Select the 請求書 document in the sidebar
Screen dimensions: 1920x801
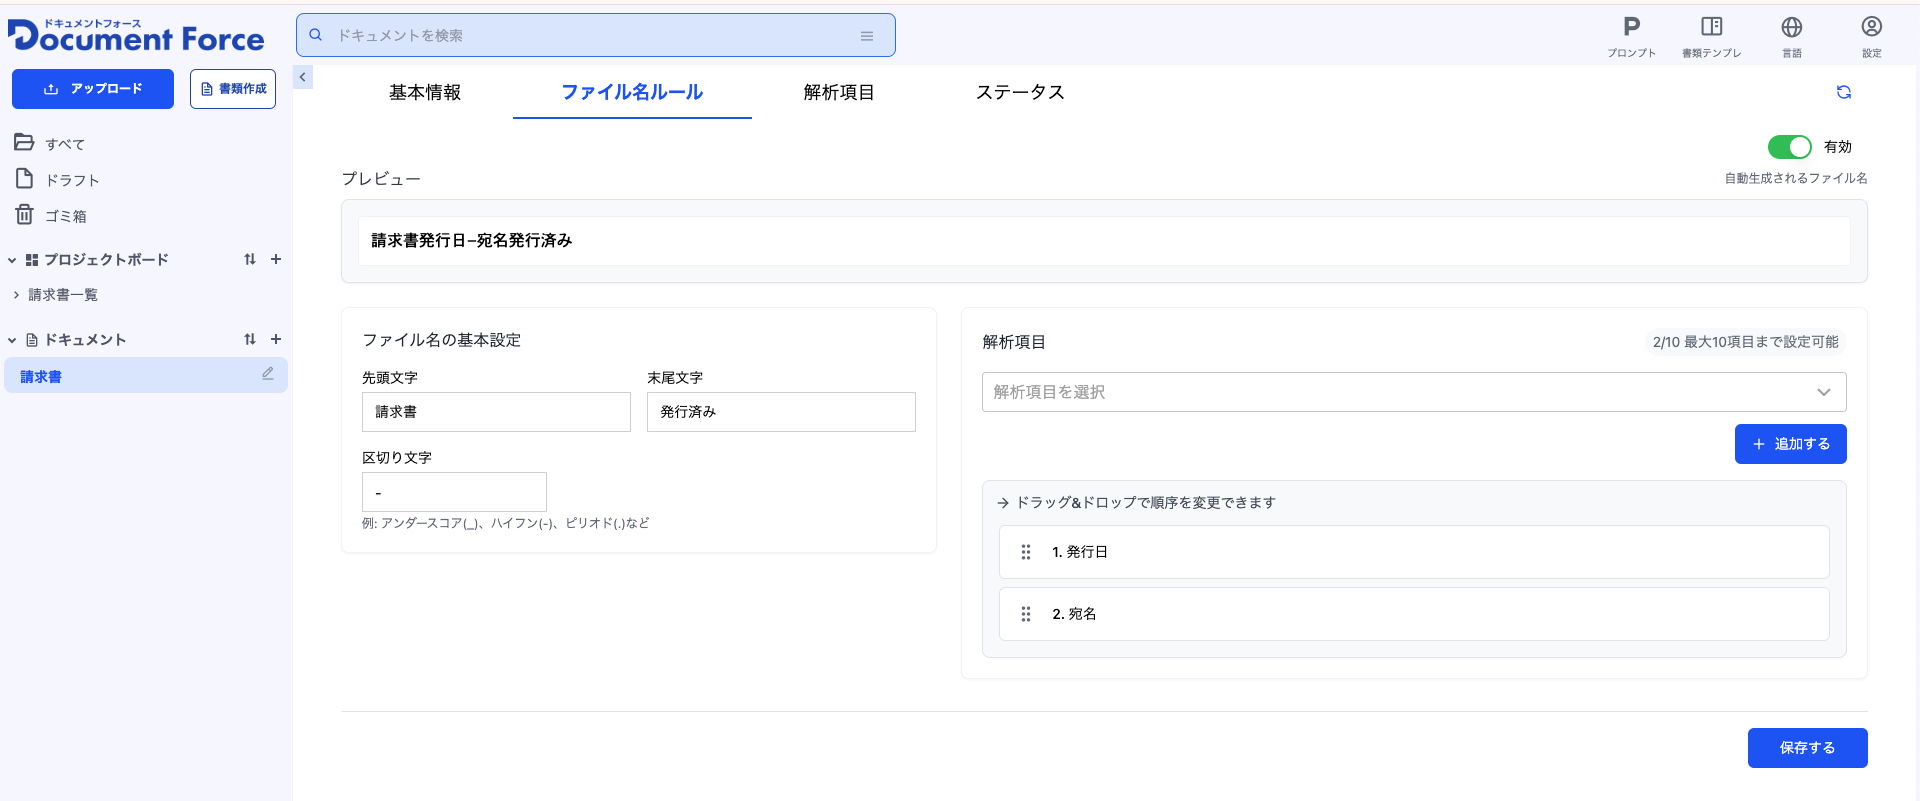146,376
